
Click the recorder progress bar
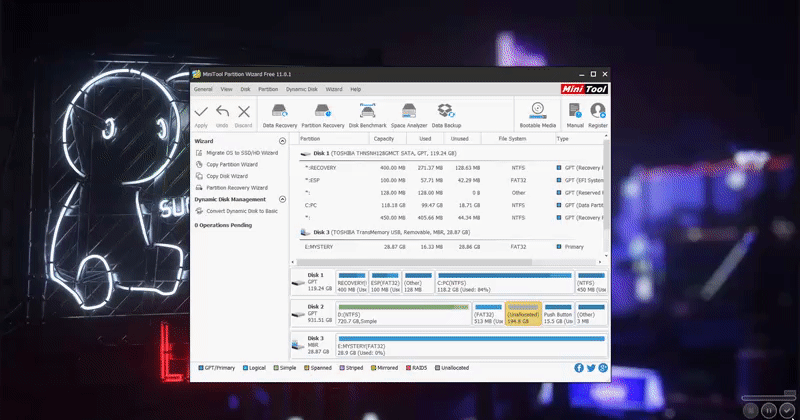click(768, 397)
